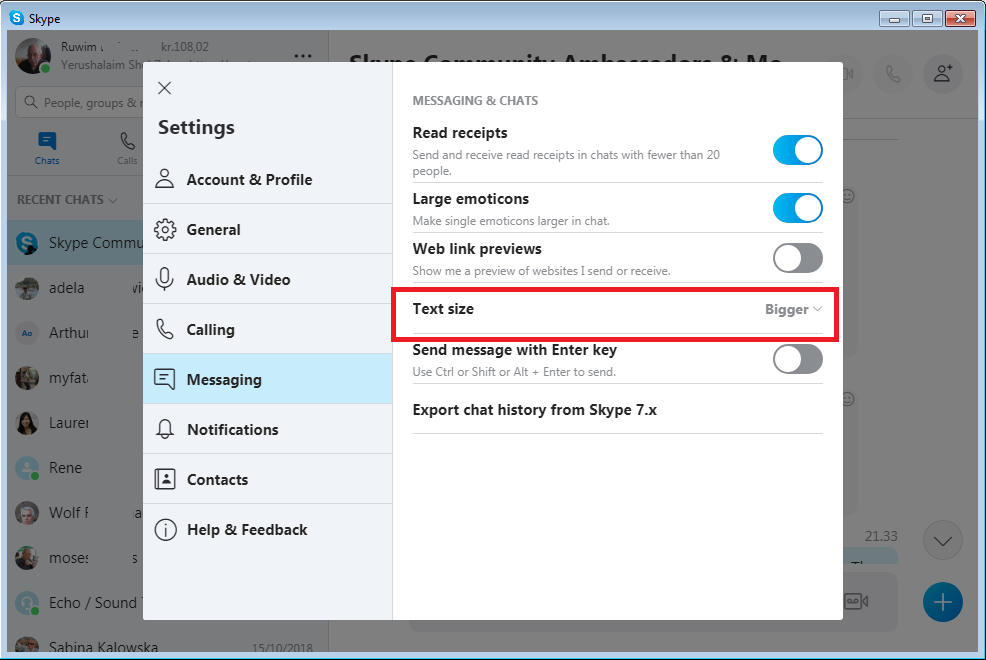Click the Skype logo in title bar

coord(17,18)
